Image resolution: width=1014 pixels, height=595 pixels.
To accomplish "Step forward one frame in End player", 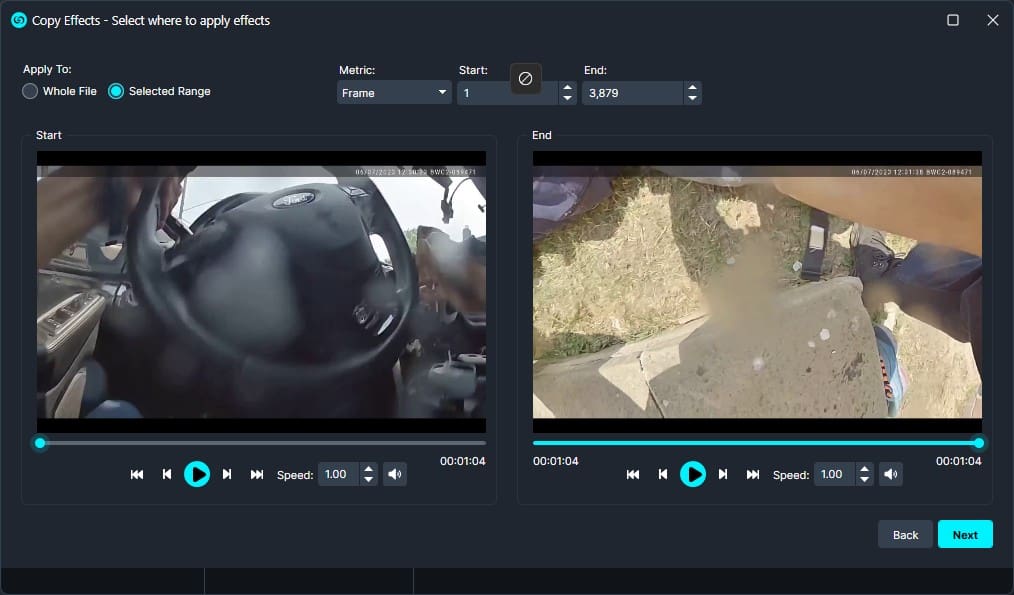I will pos(723,474).
